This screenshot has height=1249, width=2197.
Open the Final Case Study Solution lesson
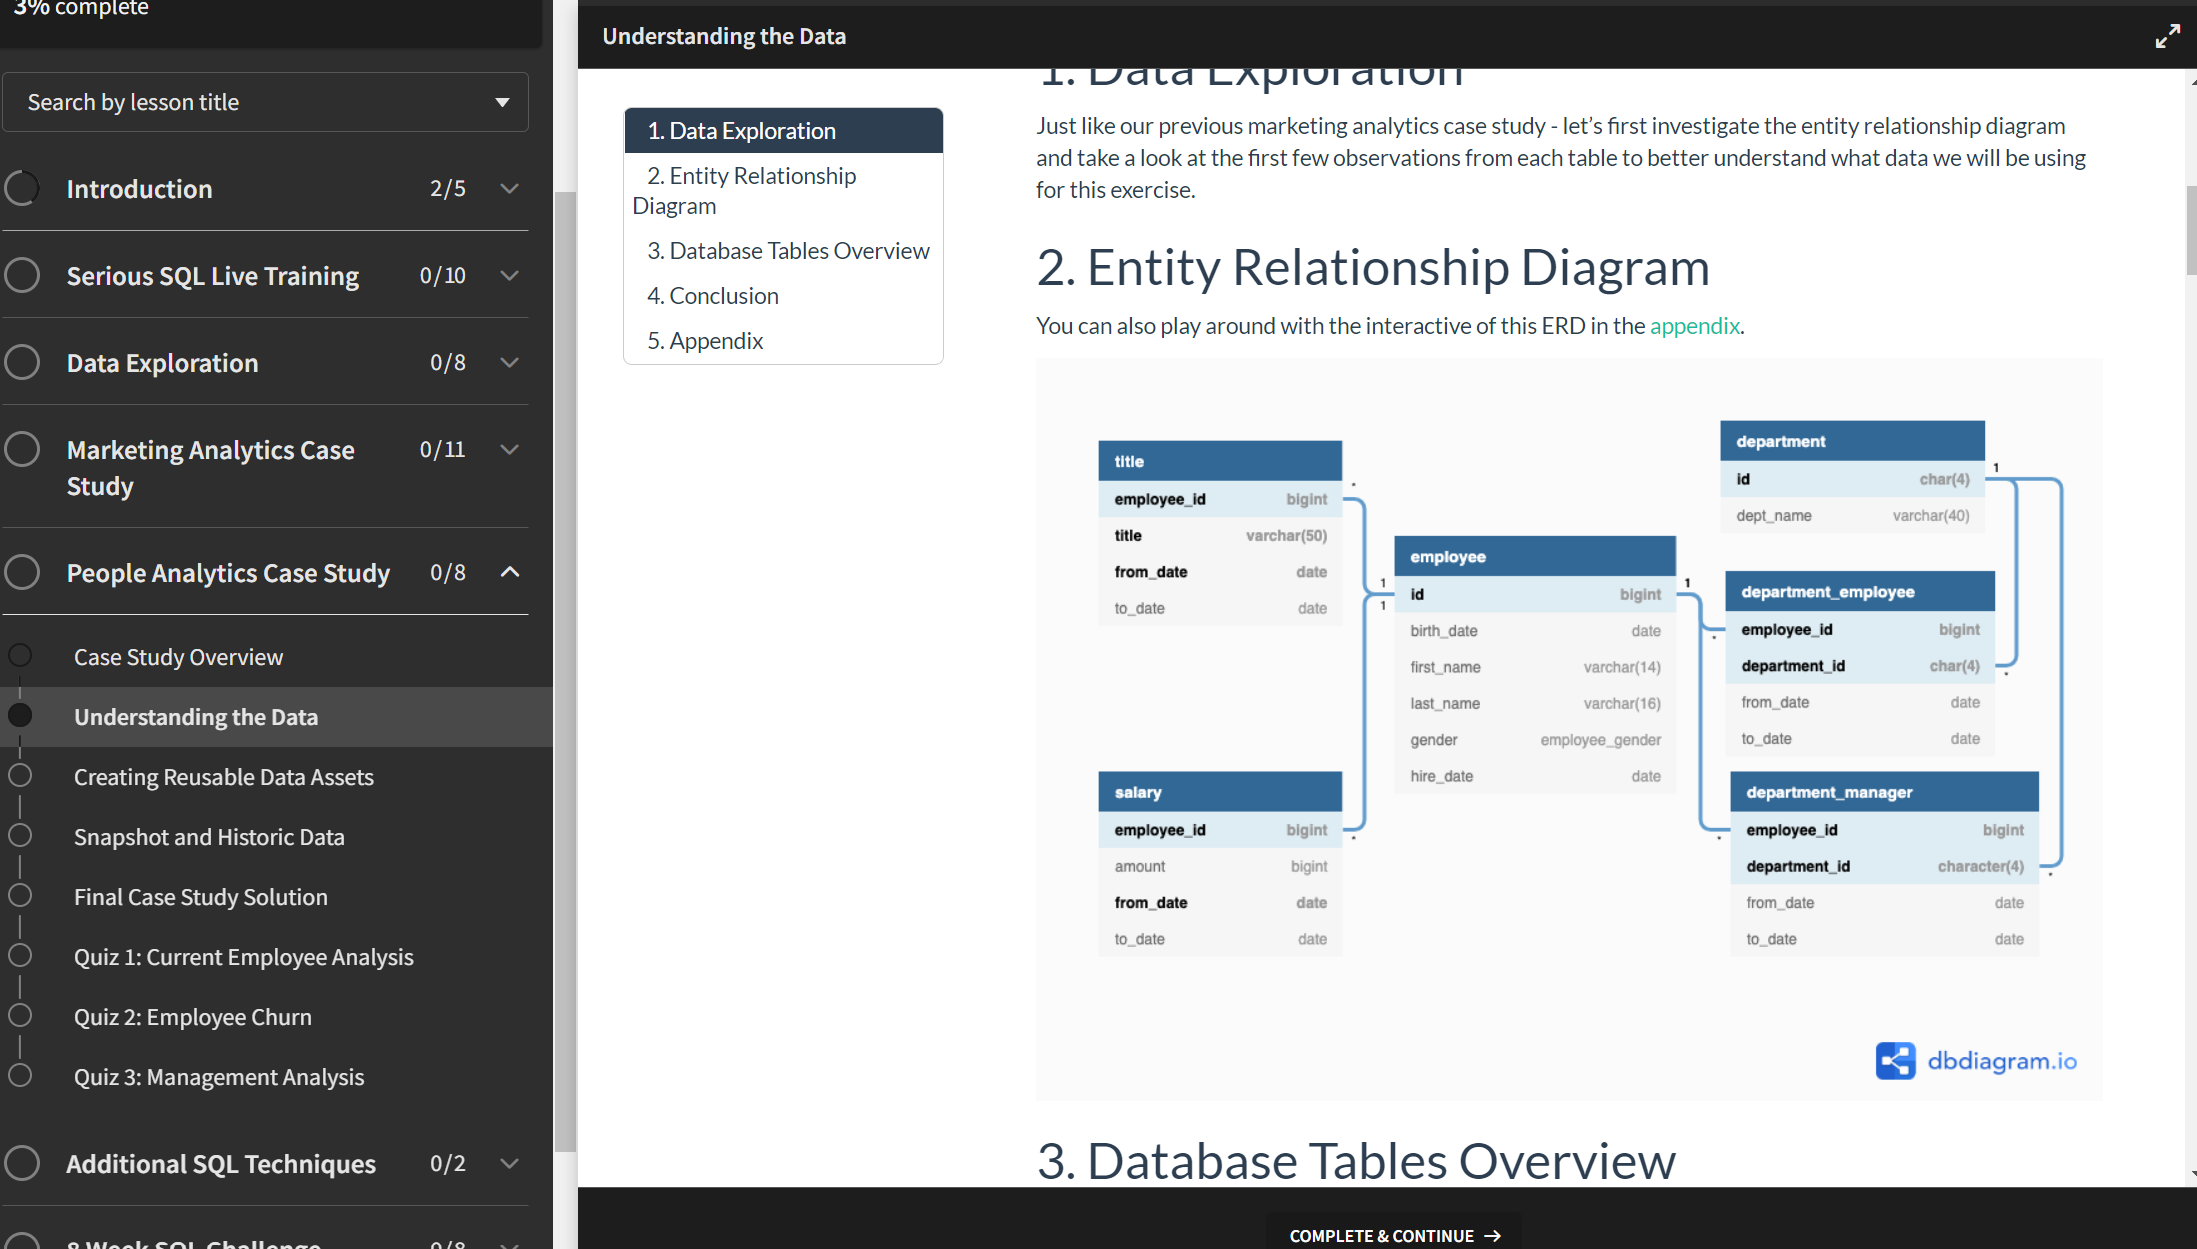201,897
